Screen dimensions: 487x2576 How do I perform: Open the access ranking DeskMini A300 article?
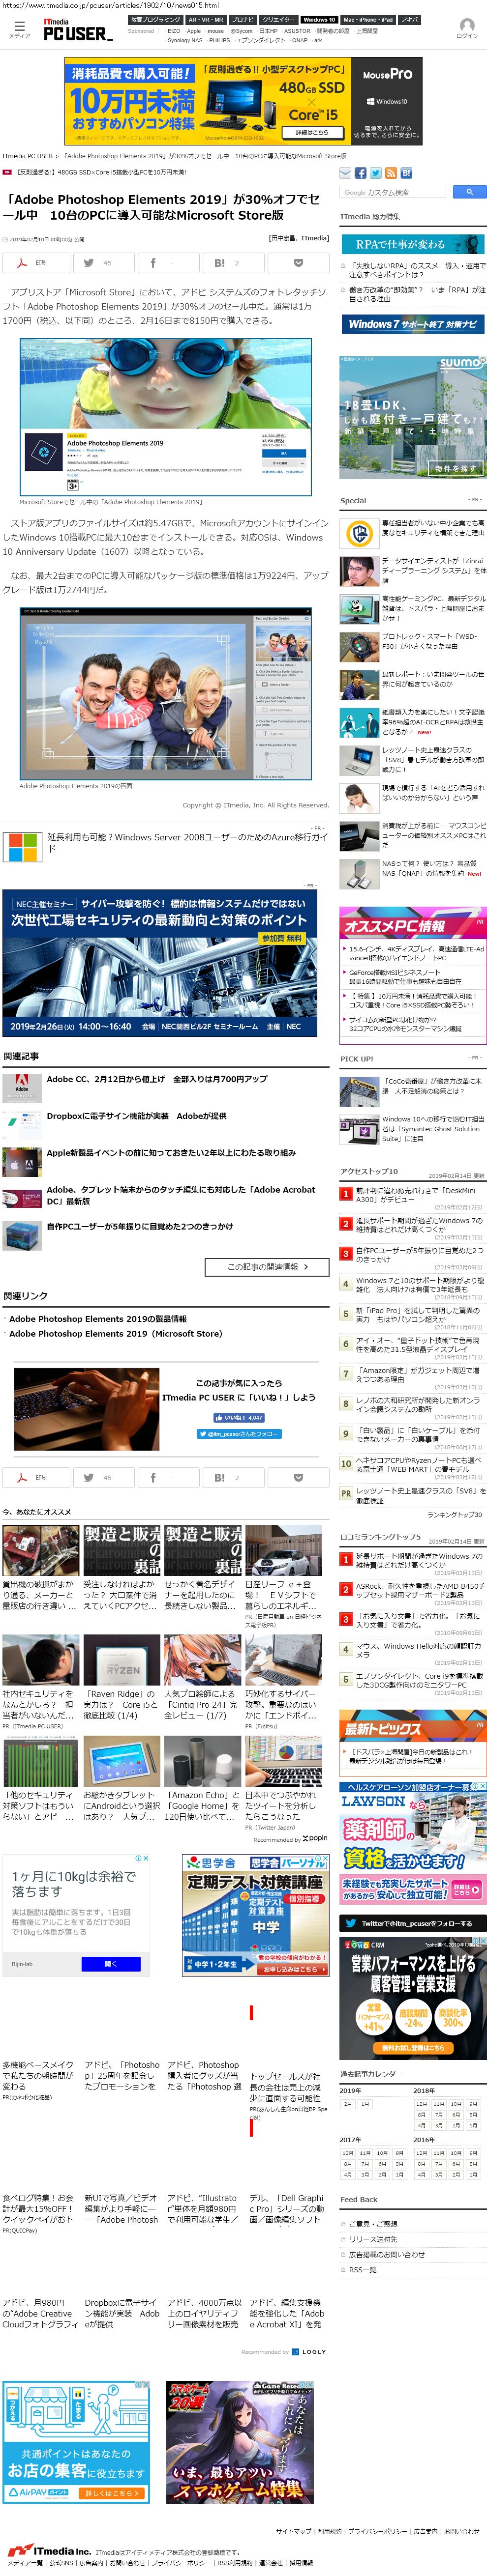[x=417, y=1195]
